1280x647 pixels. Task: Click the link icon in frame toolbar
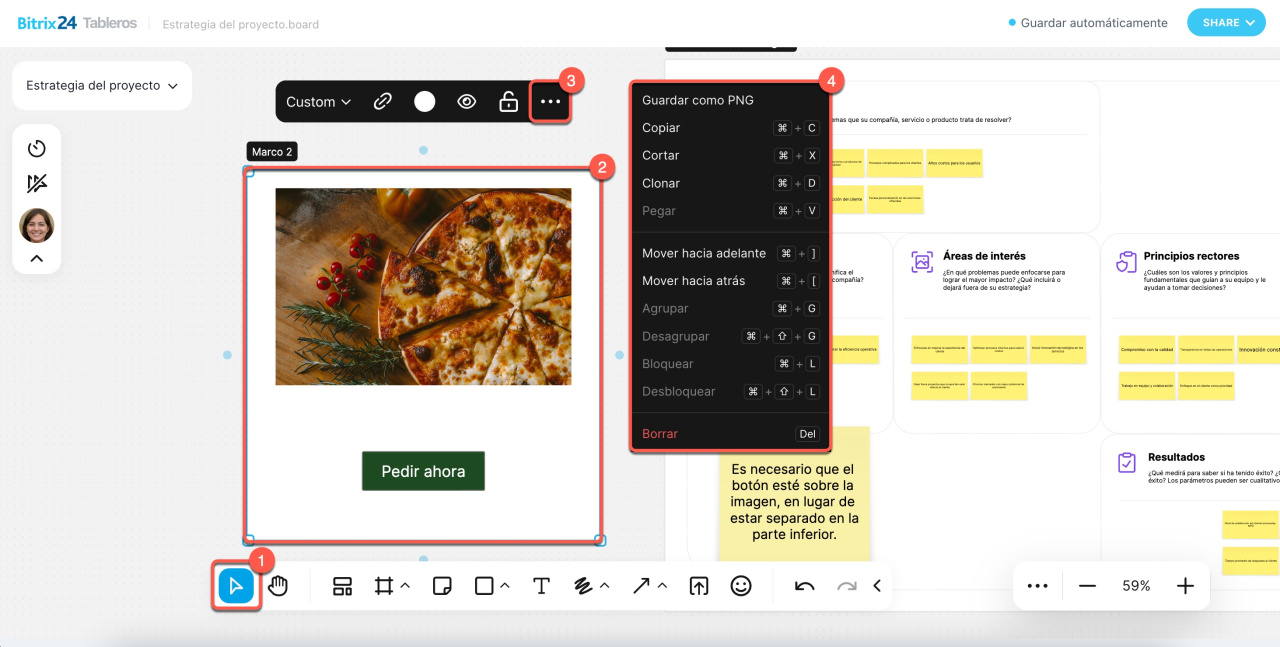[382, 101]
